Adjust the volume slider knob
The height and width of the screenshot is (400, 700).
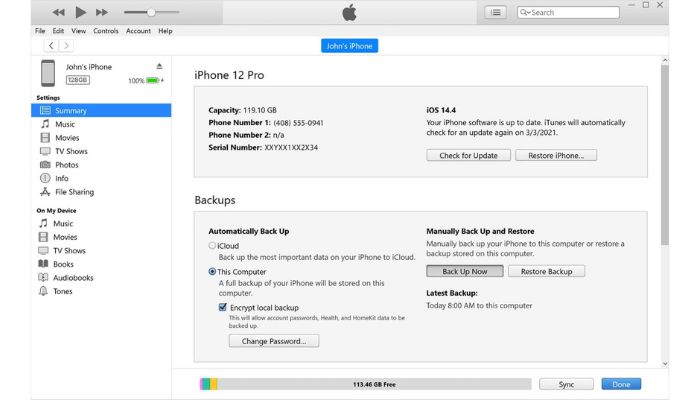pyautogui.click(x=151, y=12)
